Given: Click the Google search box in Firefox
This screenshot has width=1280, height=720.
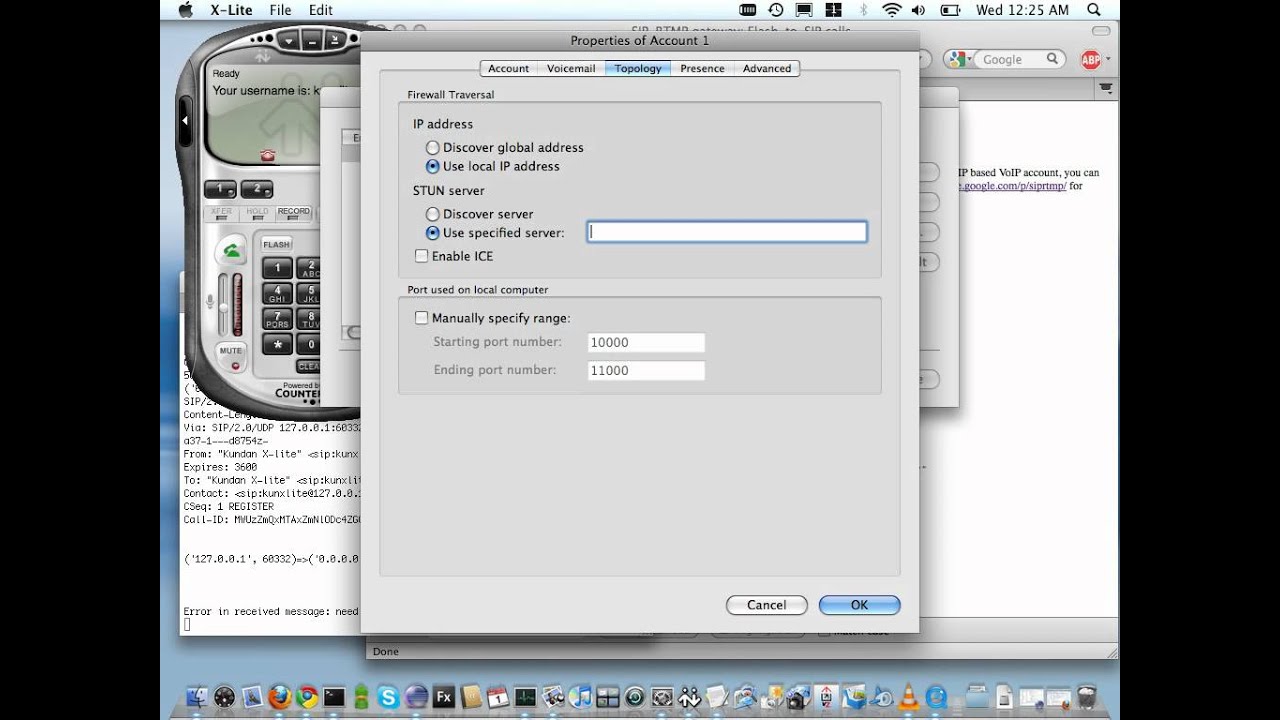Looking at the screenshot, I should (x=1013, y=60).
